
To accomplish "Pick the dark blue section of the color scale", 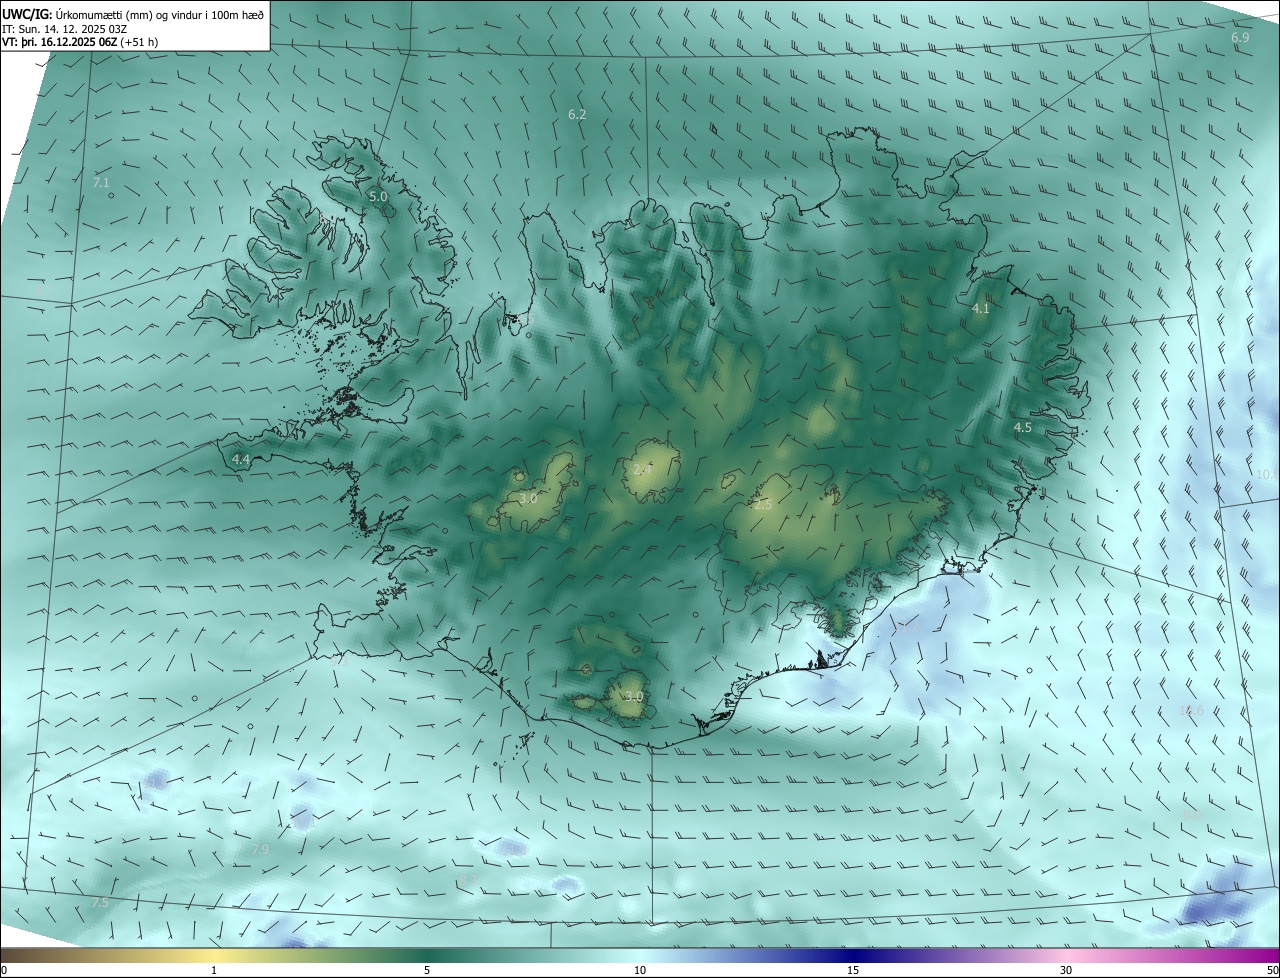I will 853,955.
